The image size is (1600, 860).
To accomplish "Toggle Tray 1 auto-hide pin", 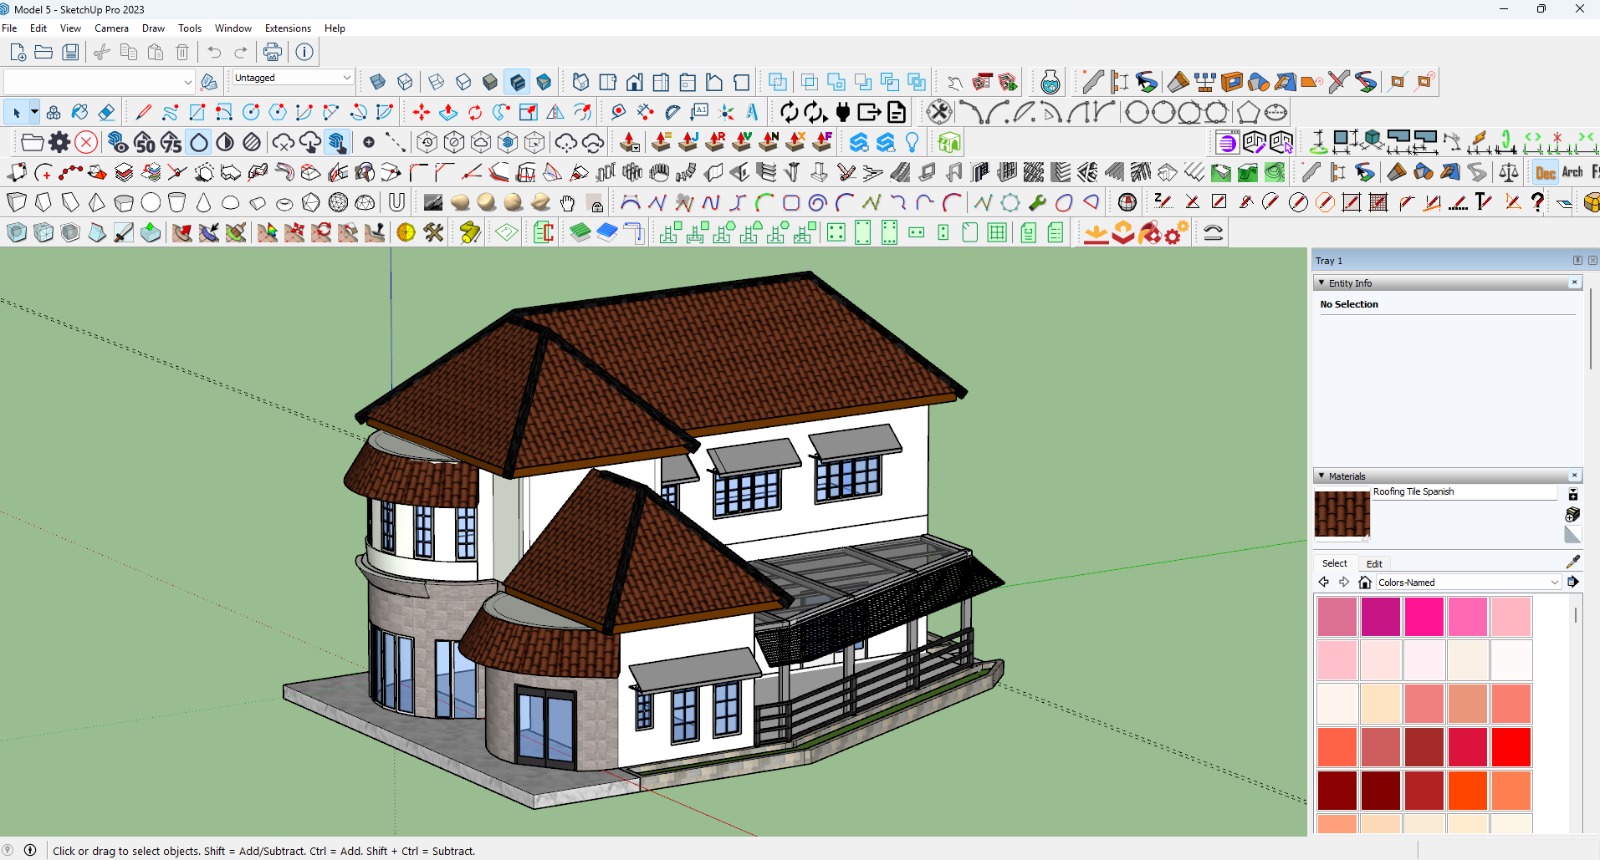I will click(x=1577, y=260).
